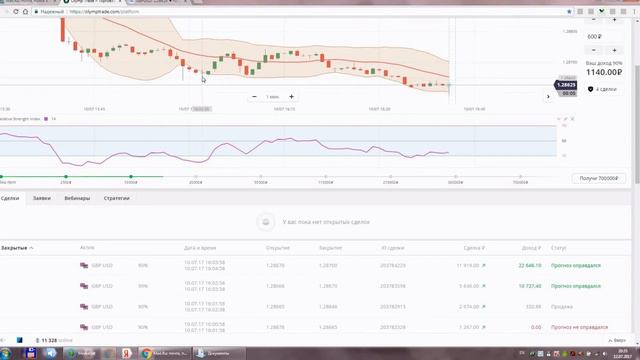
Task: Close the RSI indicator panel
Action: [572, 119]
